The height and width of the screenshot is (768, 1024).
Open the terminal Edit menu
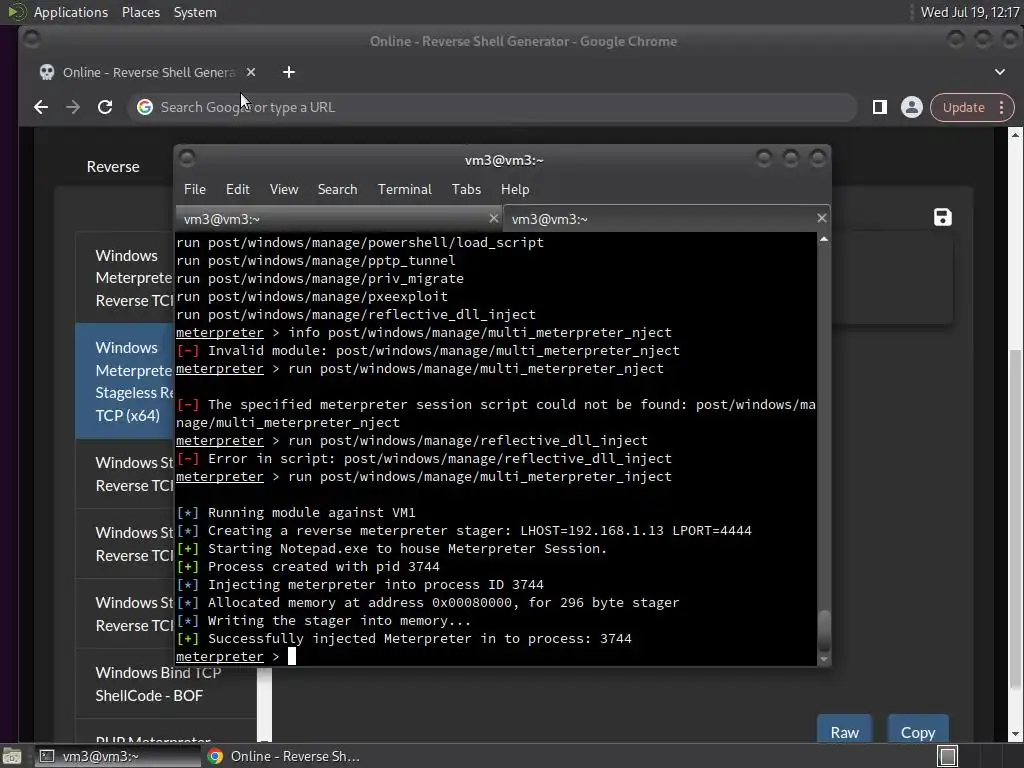coord(238,189)
